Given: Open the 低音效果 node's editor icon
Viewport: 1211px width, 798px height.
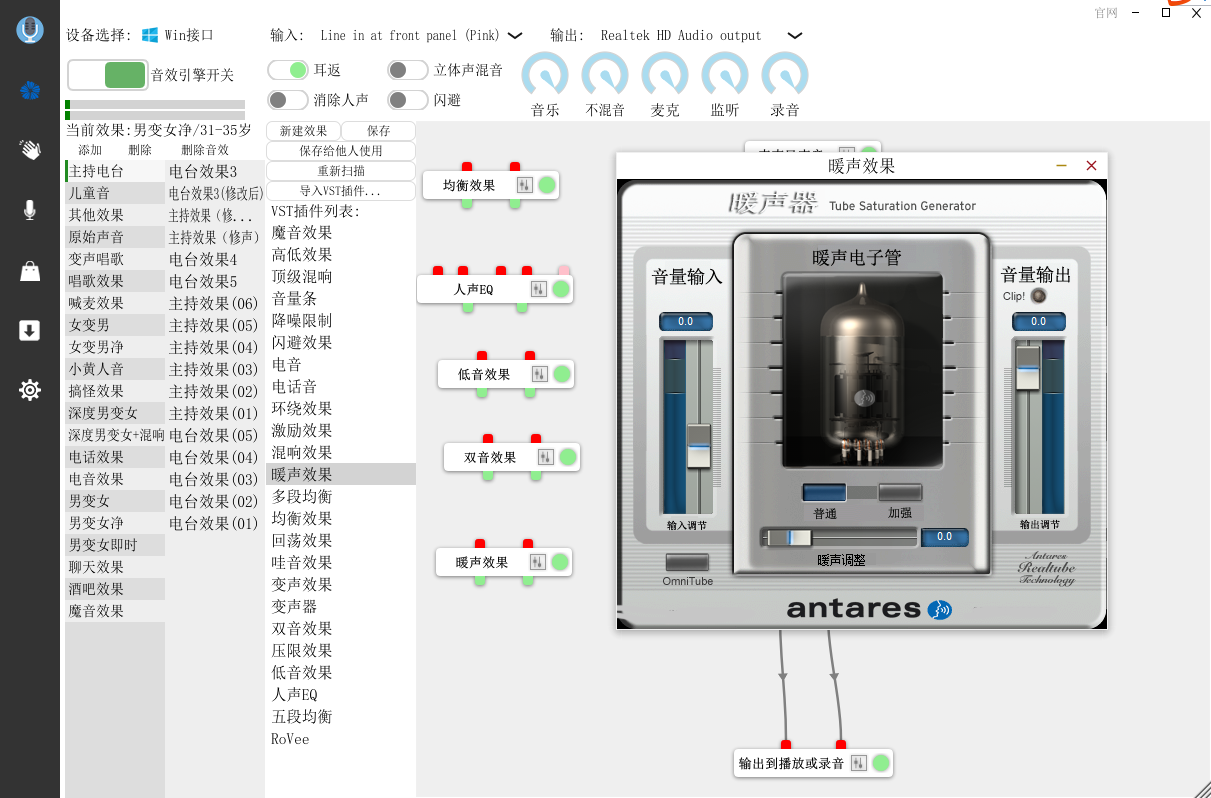Looking at the screenshot, I should (540, 374).
